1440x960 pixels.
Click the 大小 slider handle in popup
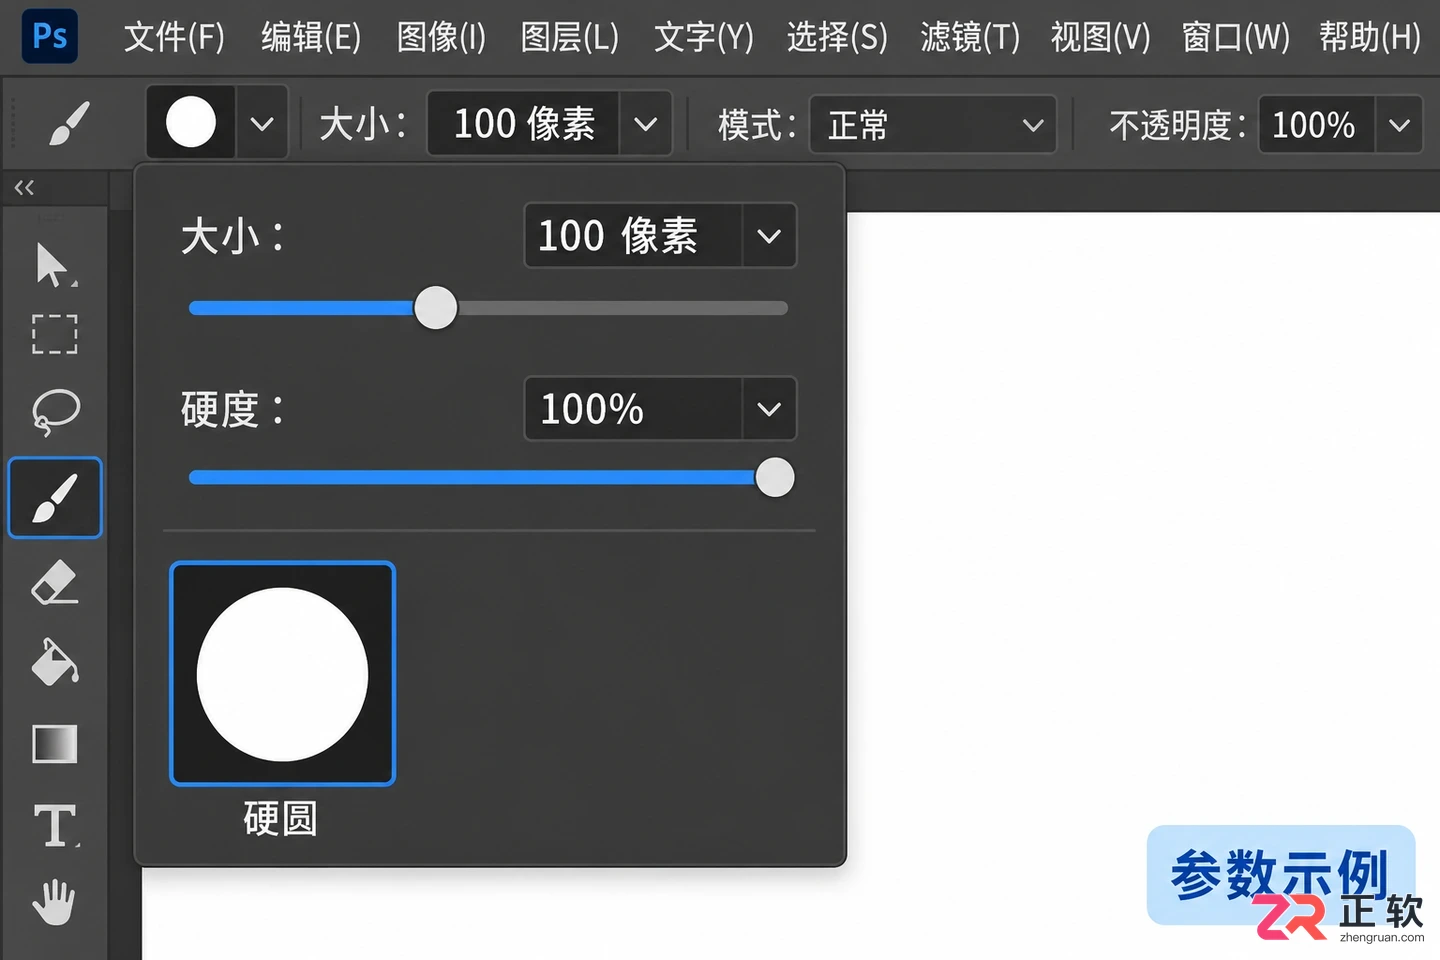click(x=436, y=308)
